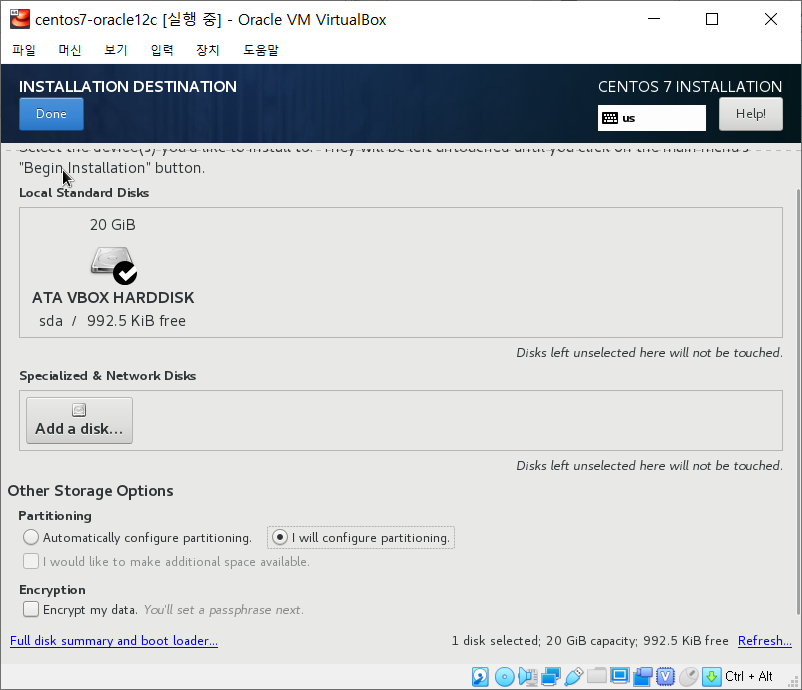Select Automatically configure partitioning radio button
802x690 pixels.
(31, 537)
